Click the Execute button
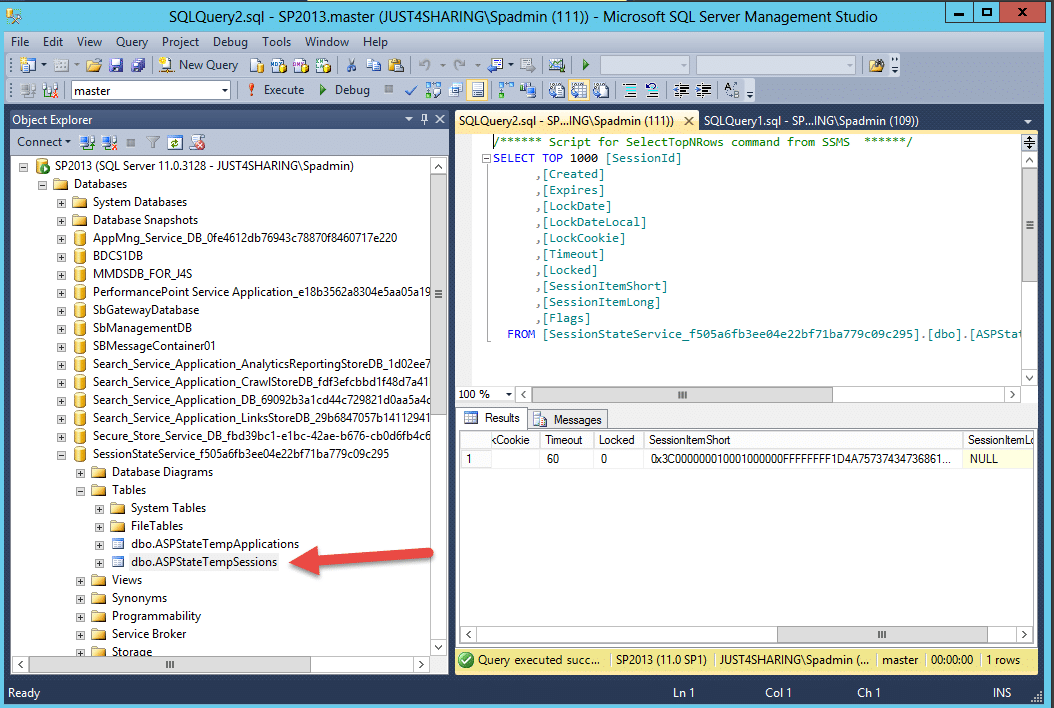1054x708 pixels. 276,90
